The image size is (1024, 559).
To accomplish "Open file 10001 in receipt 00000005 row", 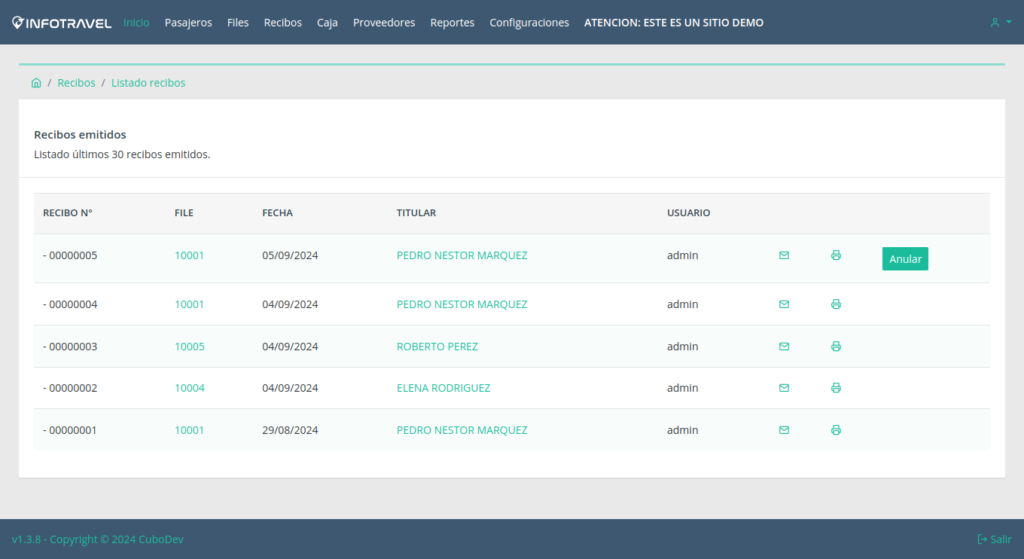I will coord(189,255).
